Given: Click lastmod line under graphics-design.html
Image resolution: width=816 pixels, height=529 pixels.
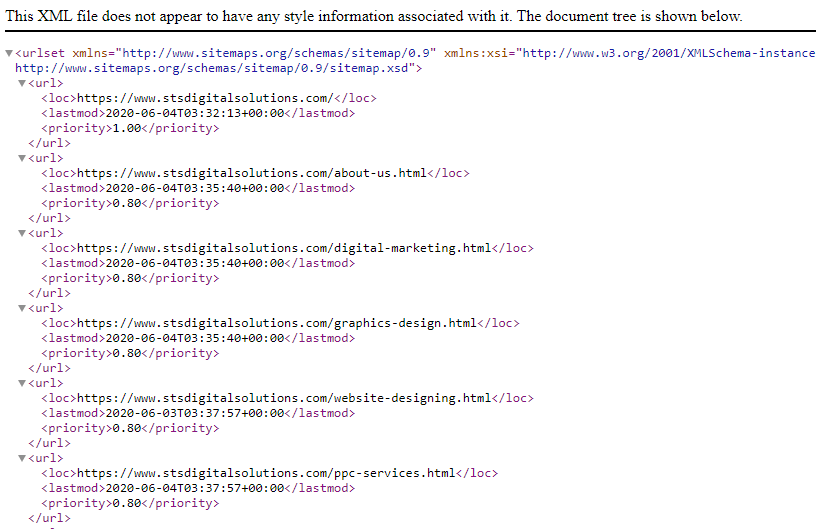Looking at the screenshot, I should coord(198,338).
